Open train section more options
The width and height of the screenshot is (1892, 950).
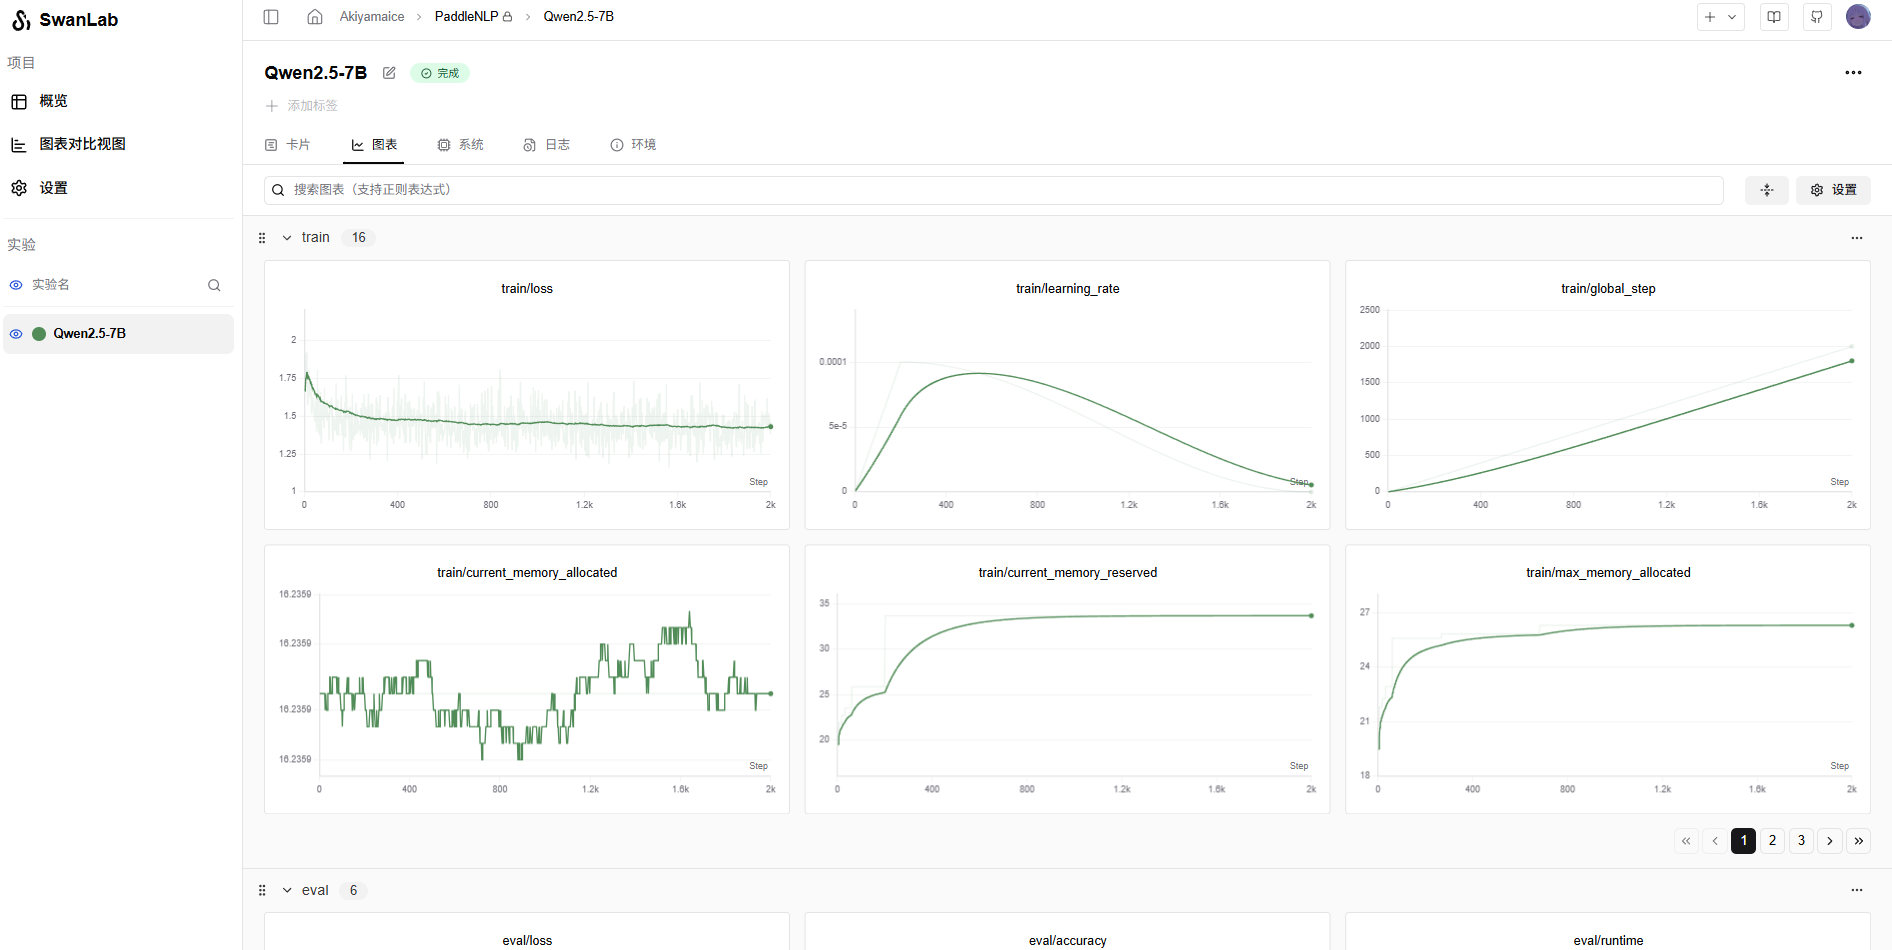pyautogui.click(x=1857, y=238)
